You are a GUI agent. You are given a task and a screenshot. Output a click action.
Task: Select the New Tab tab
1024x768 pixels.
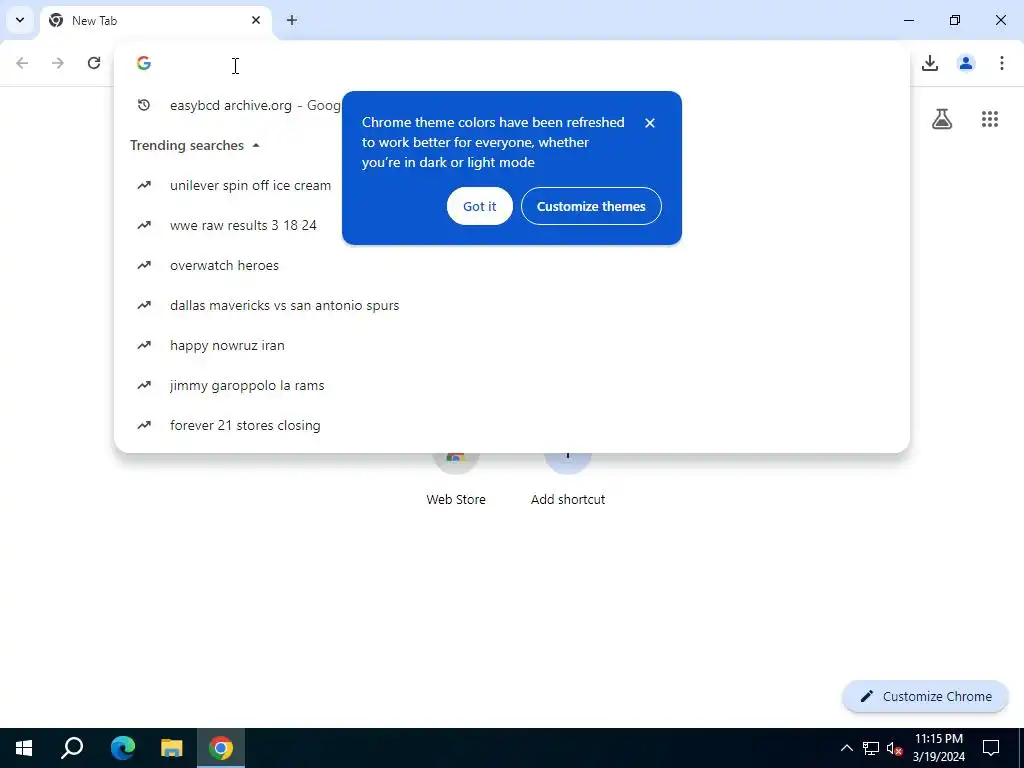tap(155, 20)
